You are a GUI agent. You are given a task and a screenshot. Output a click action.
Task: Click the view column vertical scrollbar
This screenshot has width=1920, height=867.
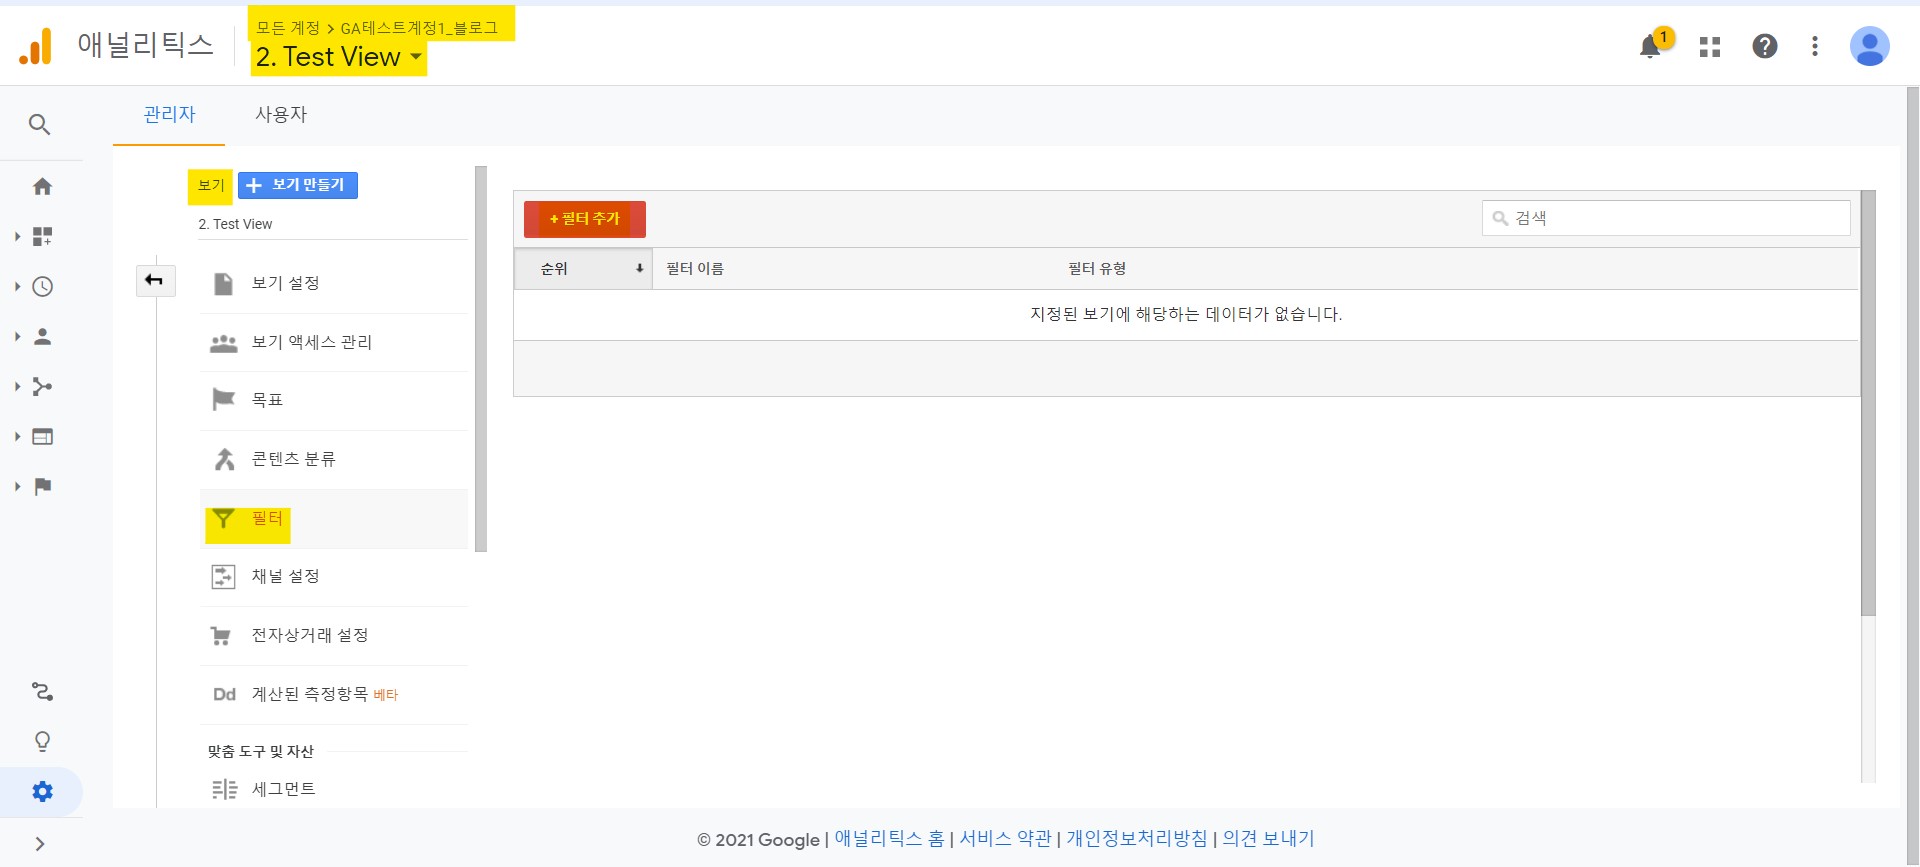[x=481, y=359]
